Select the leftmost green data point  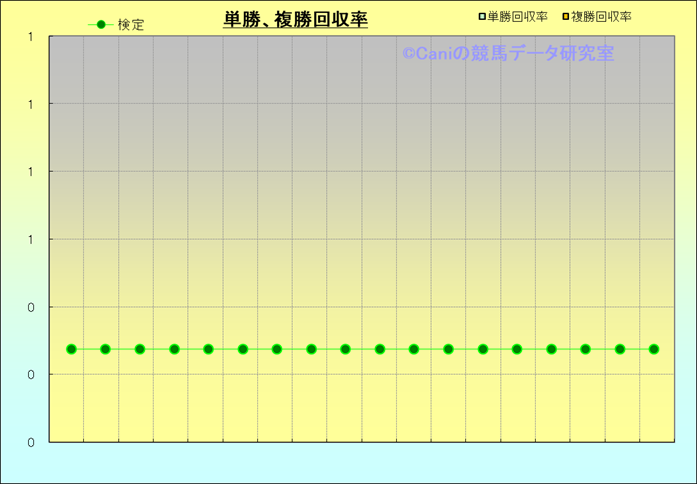71,349
